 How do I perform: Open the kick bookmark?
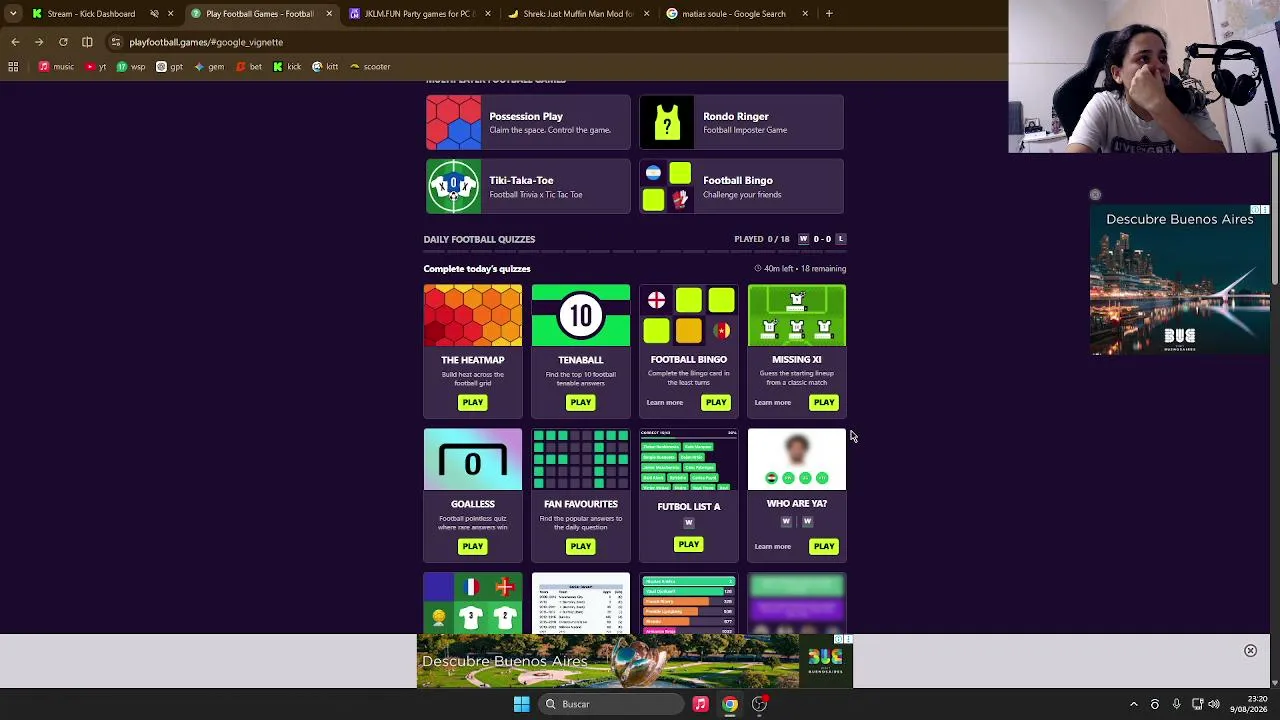pyautogui.click(x=287, y=67)
